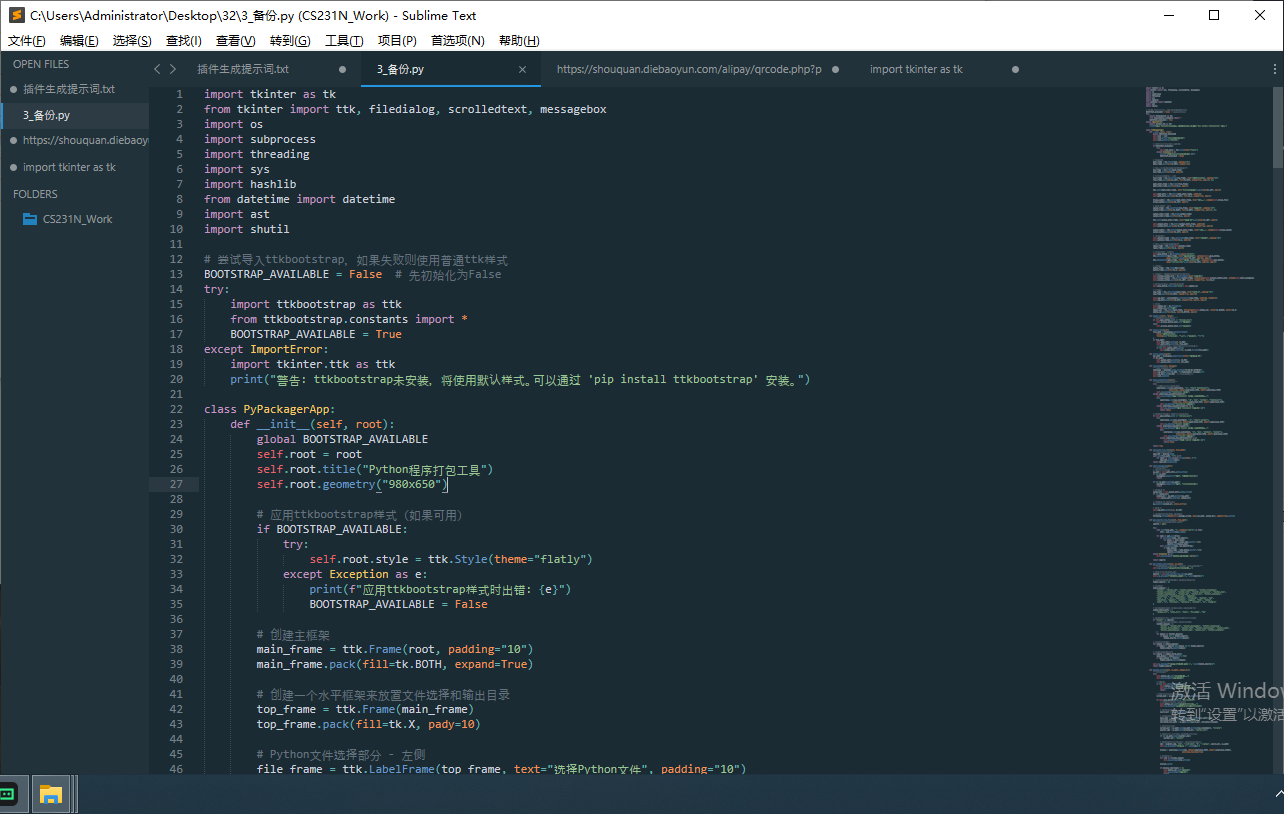The width and height of the screenshot is (1284, 814).
Task: Click the CS231N_Work folder icon
Action: point(30,219)
